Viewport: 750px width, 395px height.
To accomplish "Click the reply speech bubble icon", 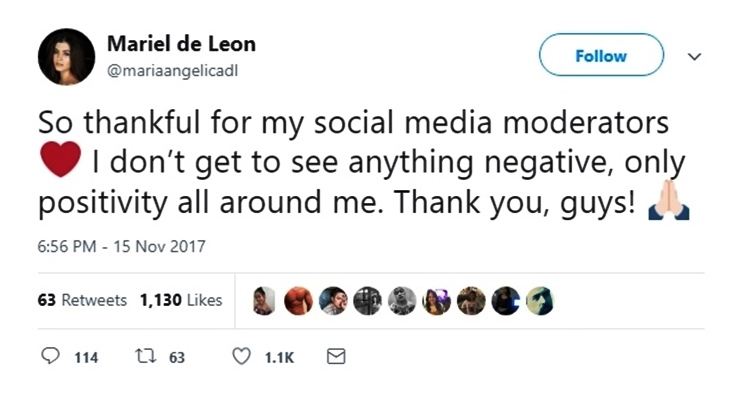I will tap(50, 356).
